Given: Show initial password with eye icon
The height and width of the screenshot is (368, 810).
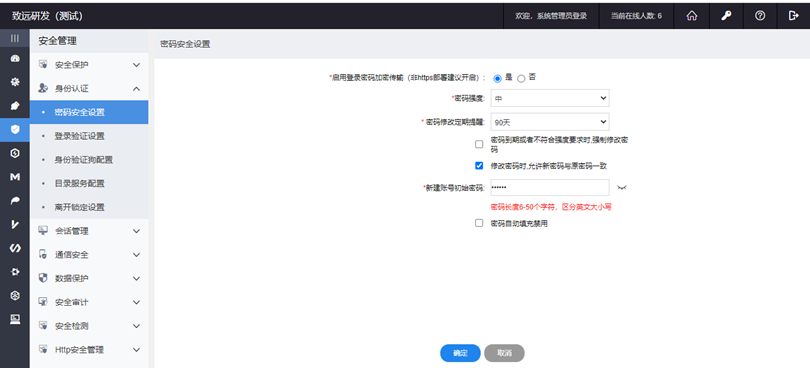Looking at the screenshot, I should coord(621,188).
